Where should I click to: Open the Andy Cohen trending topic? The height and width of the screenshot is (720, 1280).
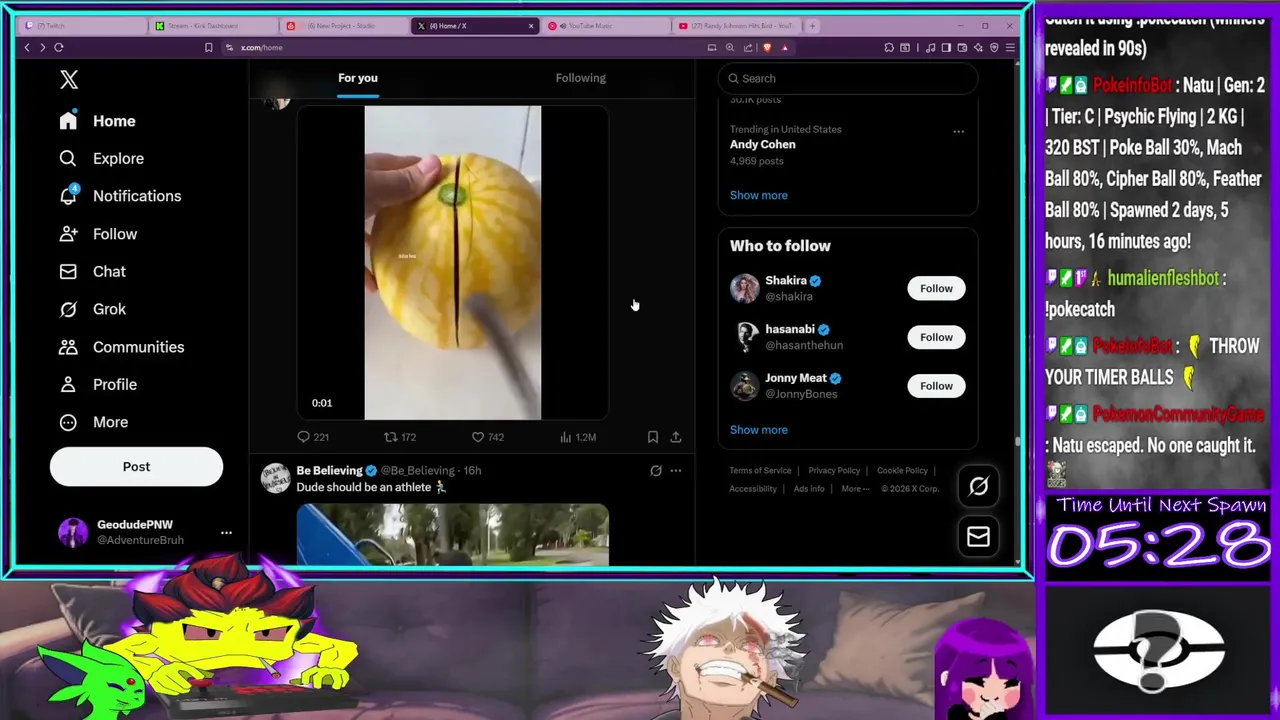(x=763, y=144)
